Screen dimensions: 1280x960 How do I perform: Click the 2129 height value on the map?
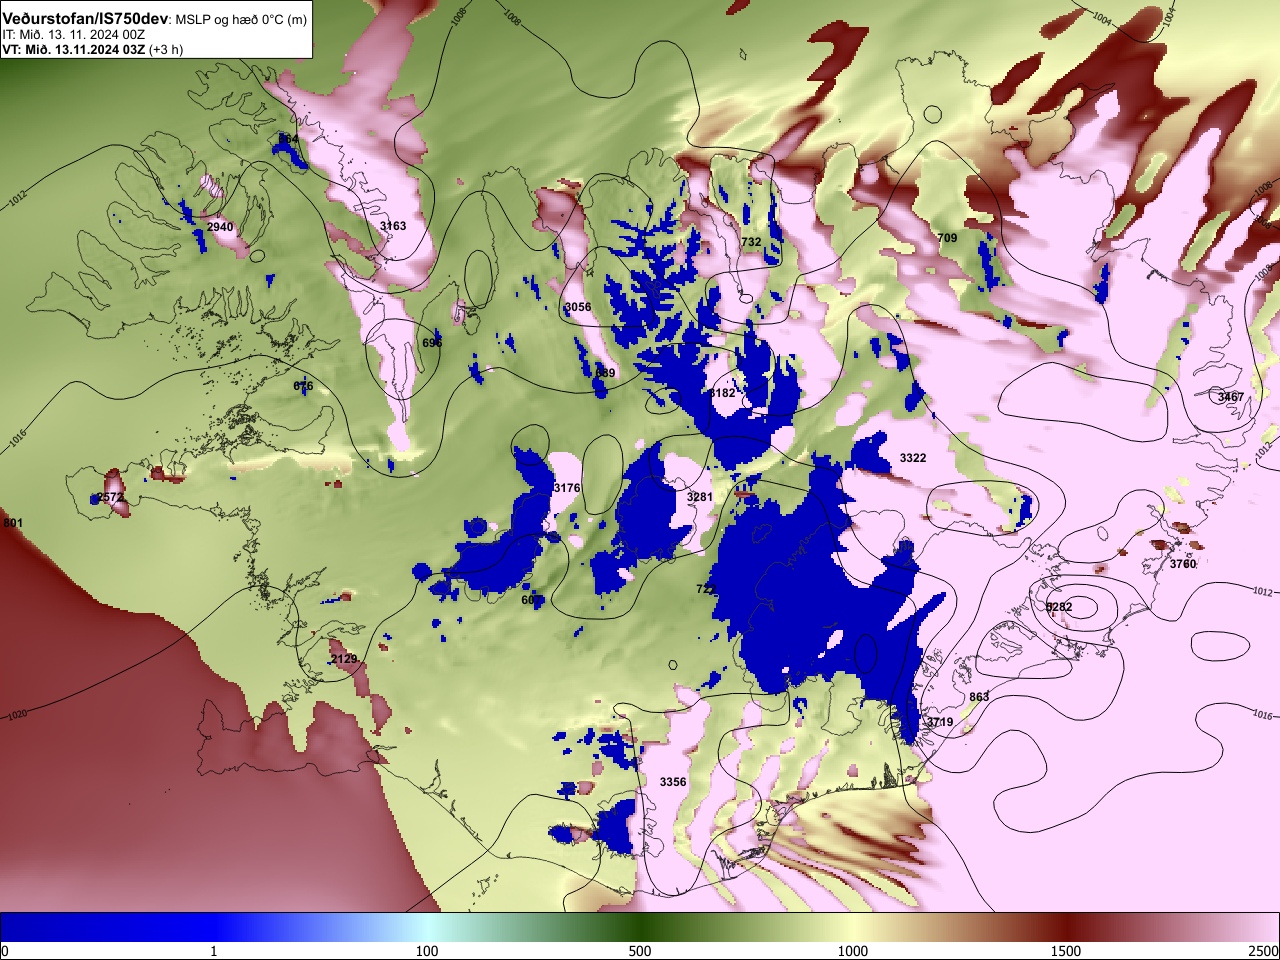click(344, 659)
